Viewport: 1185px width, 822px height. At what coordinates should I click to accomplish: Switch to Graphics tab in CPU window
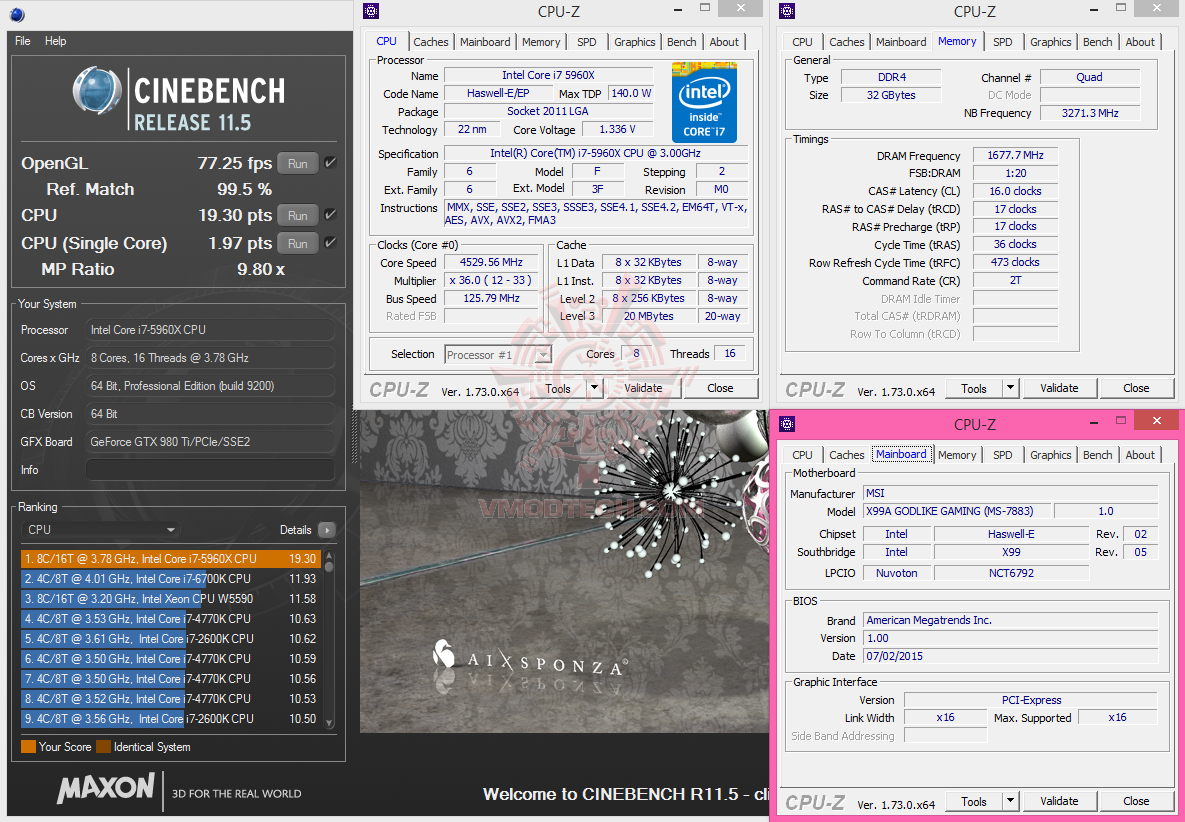[x=635, y=42]
